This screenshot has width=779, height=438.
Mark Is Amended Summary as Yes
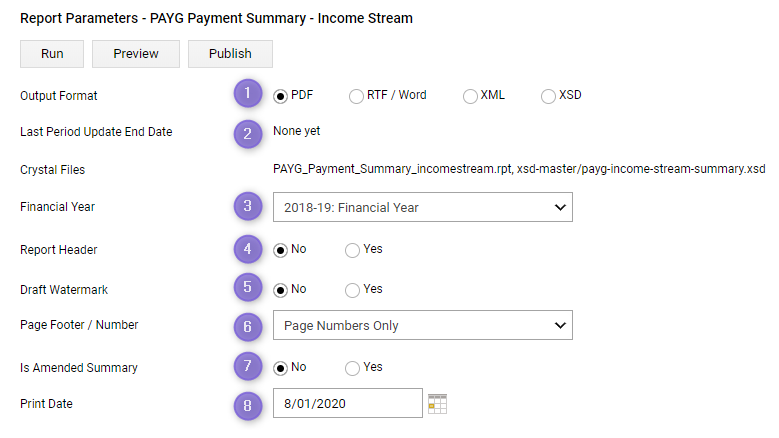(352, 368)
